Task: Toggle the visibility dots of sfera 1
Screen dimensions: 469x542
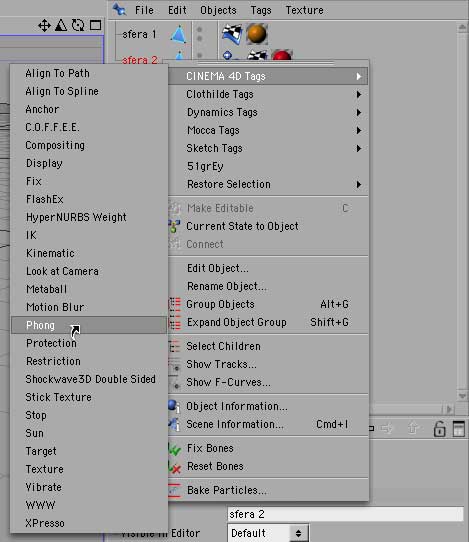Action: click(x=199, y=34)
